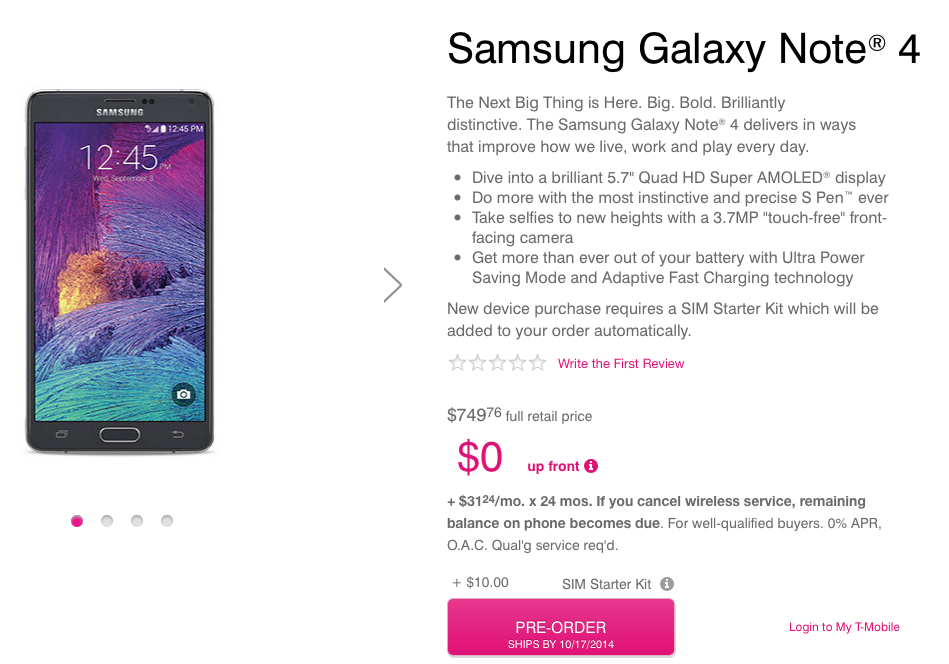The image size is (949, 664).
Task: Switch to the second carousel dot
Action: pyautogui.click(x=107, y=521)
